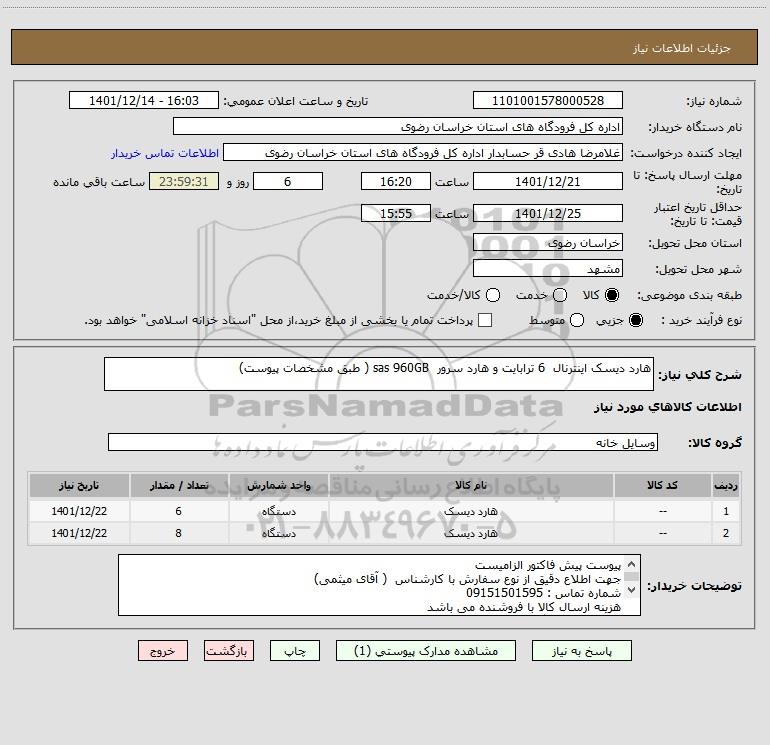Click هارد دیسک name in row 2

tap(471, 533)
